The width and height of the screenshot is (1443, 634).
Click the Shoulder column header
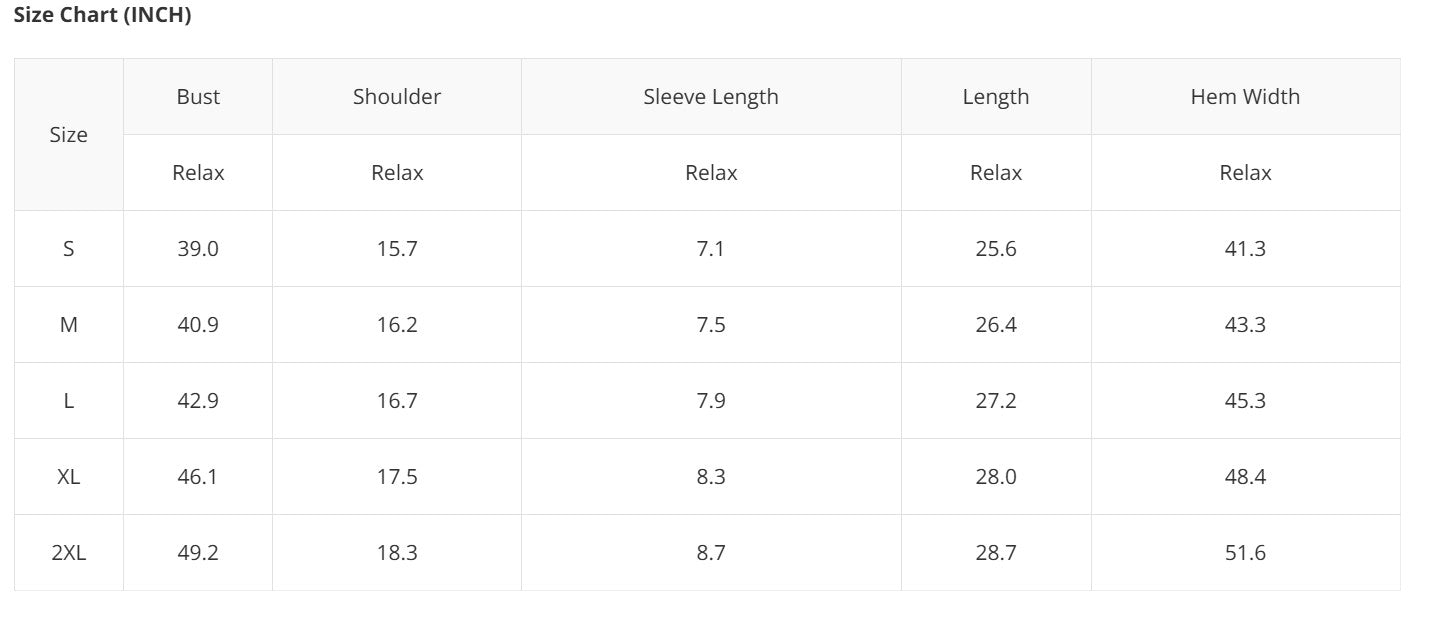[397, 97]
